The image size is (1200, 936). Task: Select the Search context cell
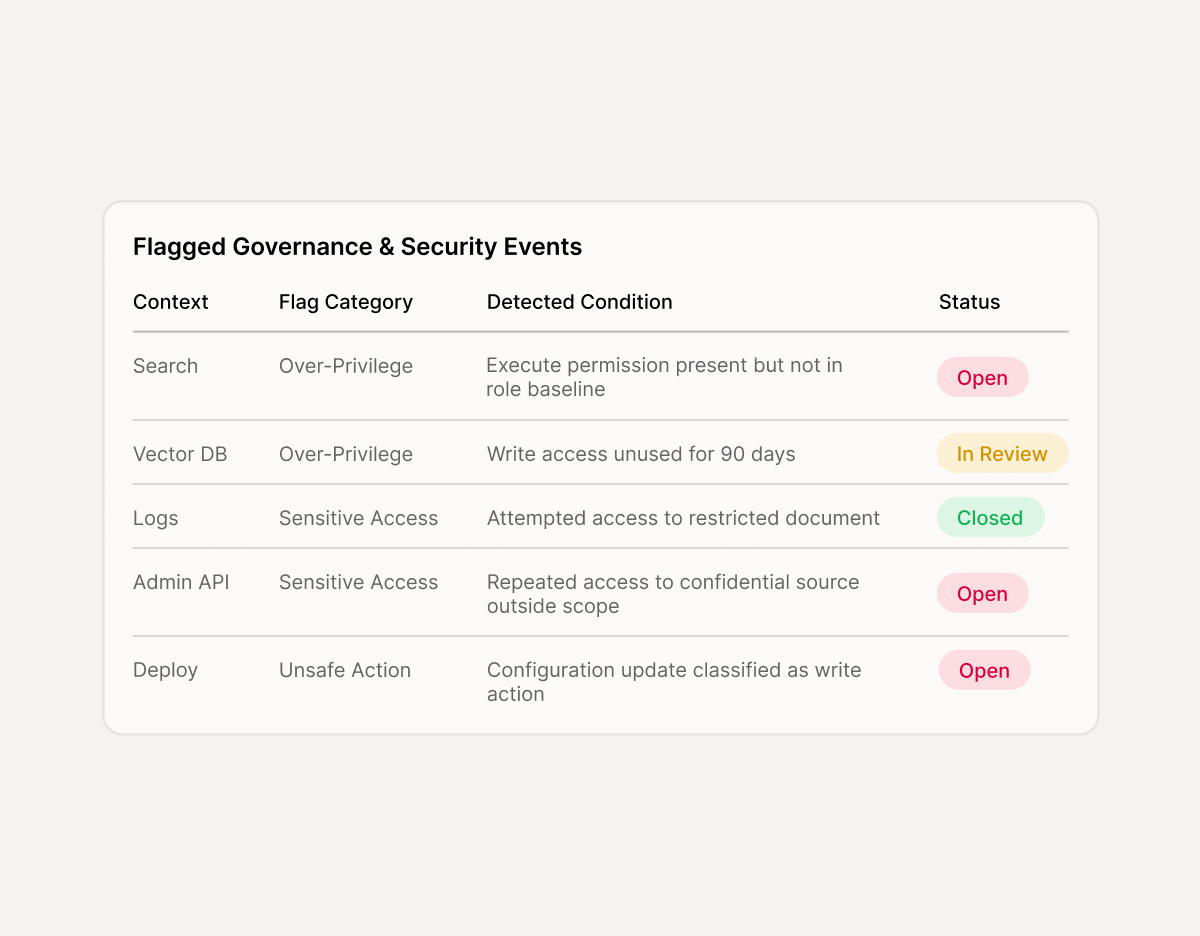point(166,366)
